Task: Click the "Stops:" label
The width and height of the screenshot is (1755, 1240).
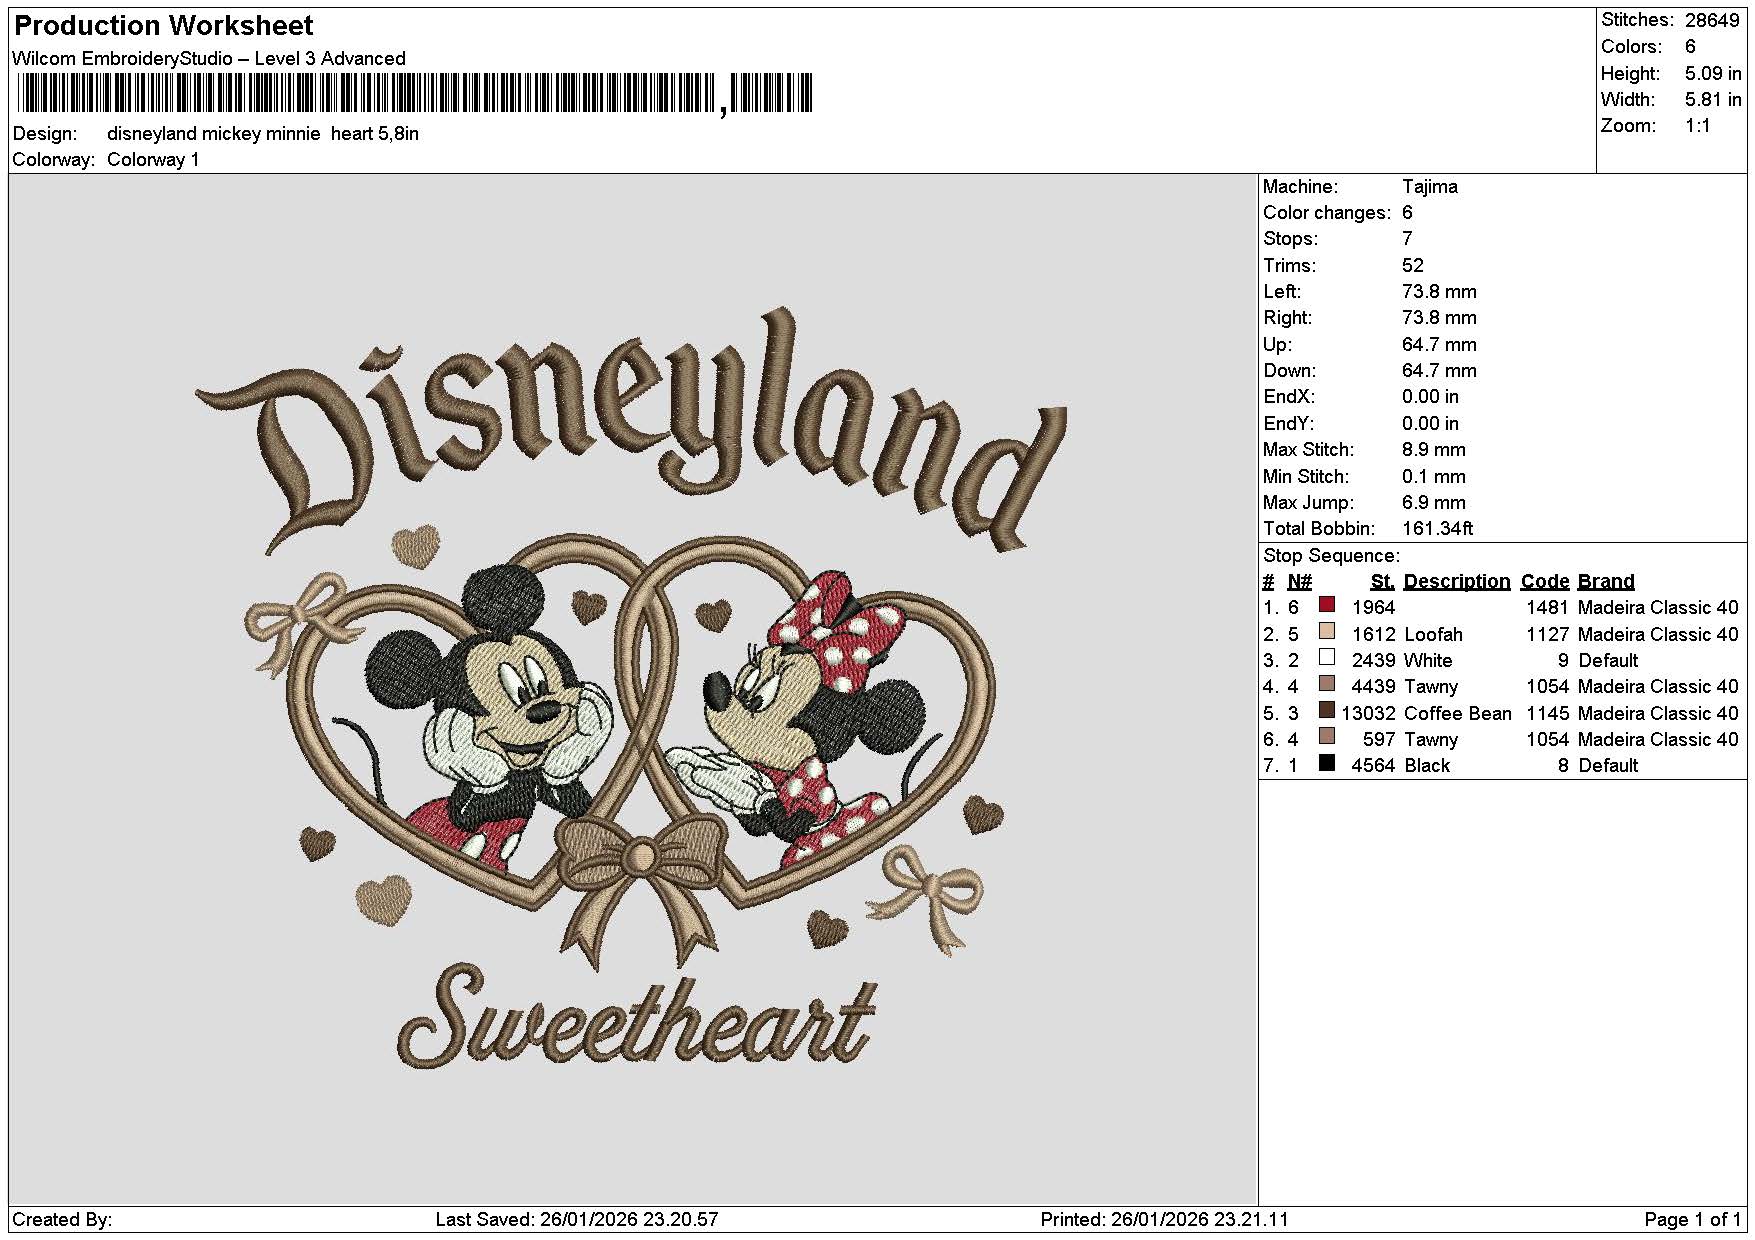Action: [x=1291, y=239]
